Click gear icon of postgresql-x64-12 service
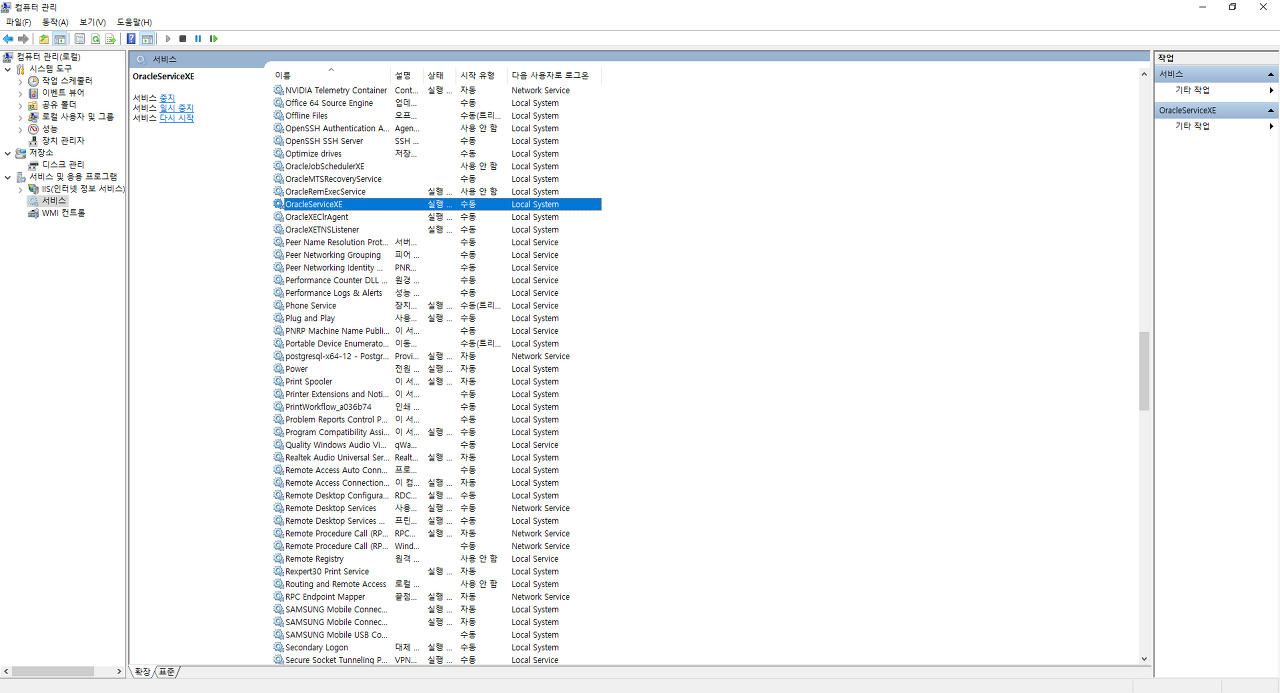This screenshot has width=1280, height=693. coord(279,356)
